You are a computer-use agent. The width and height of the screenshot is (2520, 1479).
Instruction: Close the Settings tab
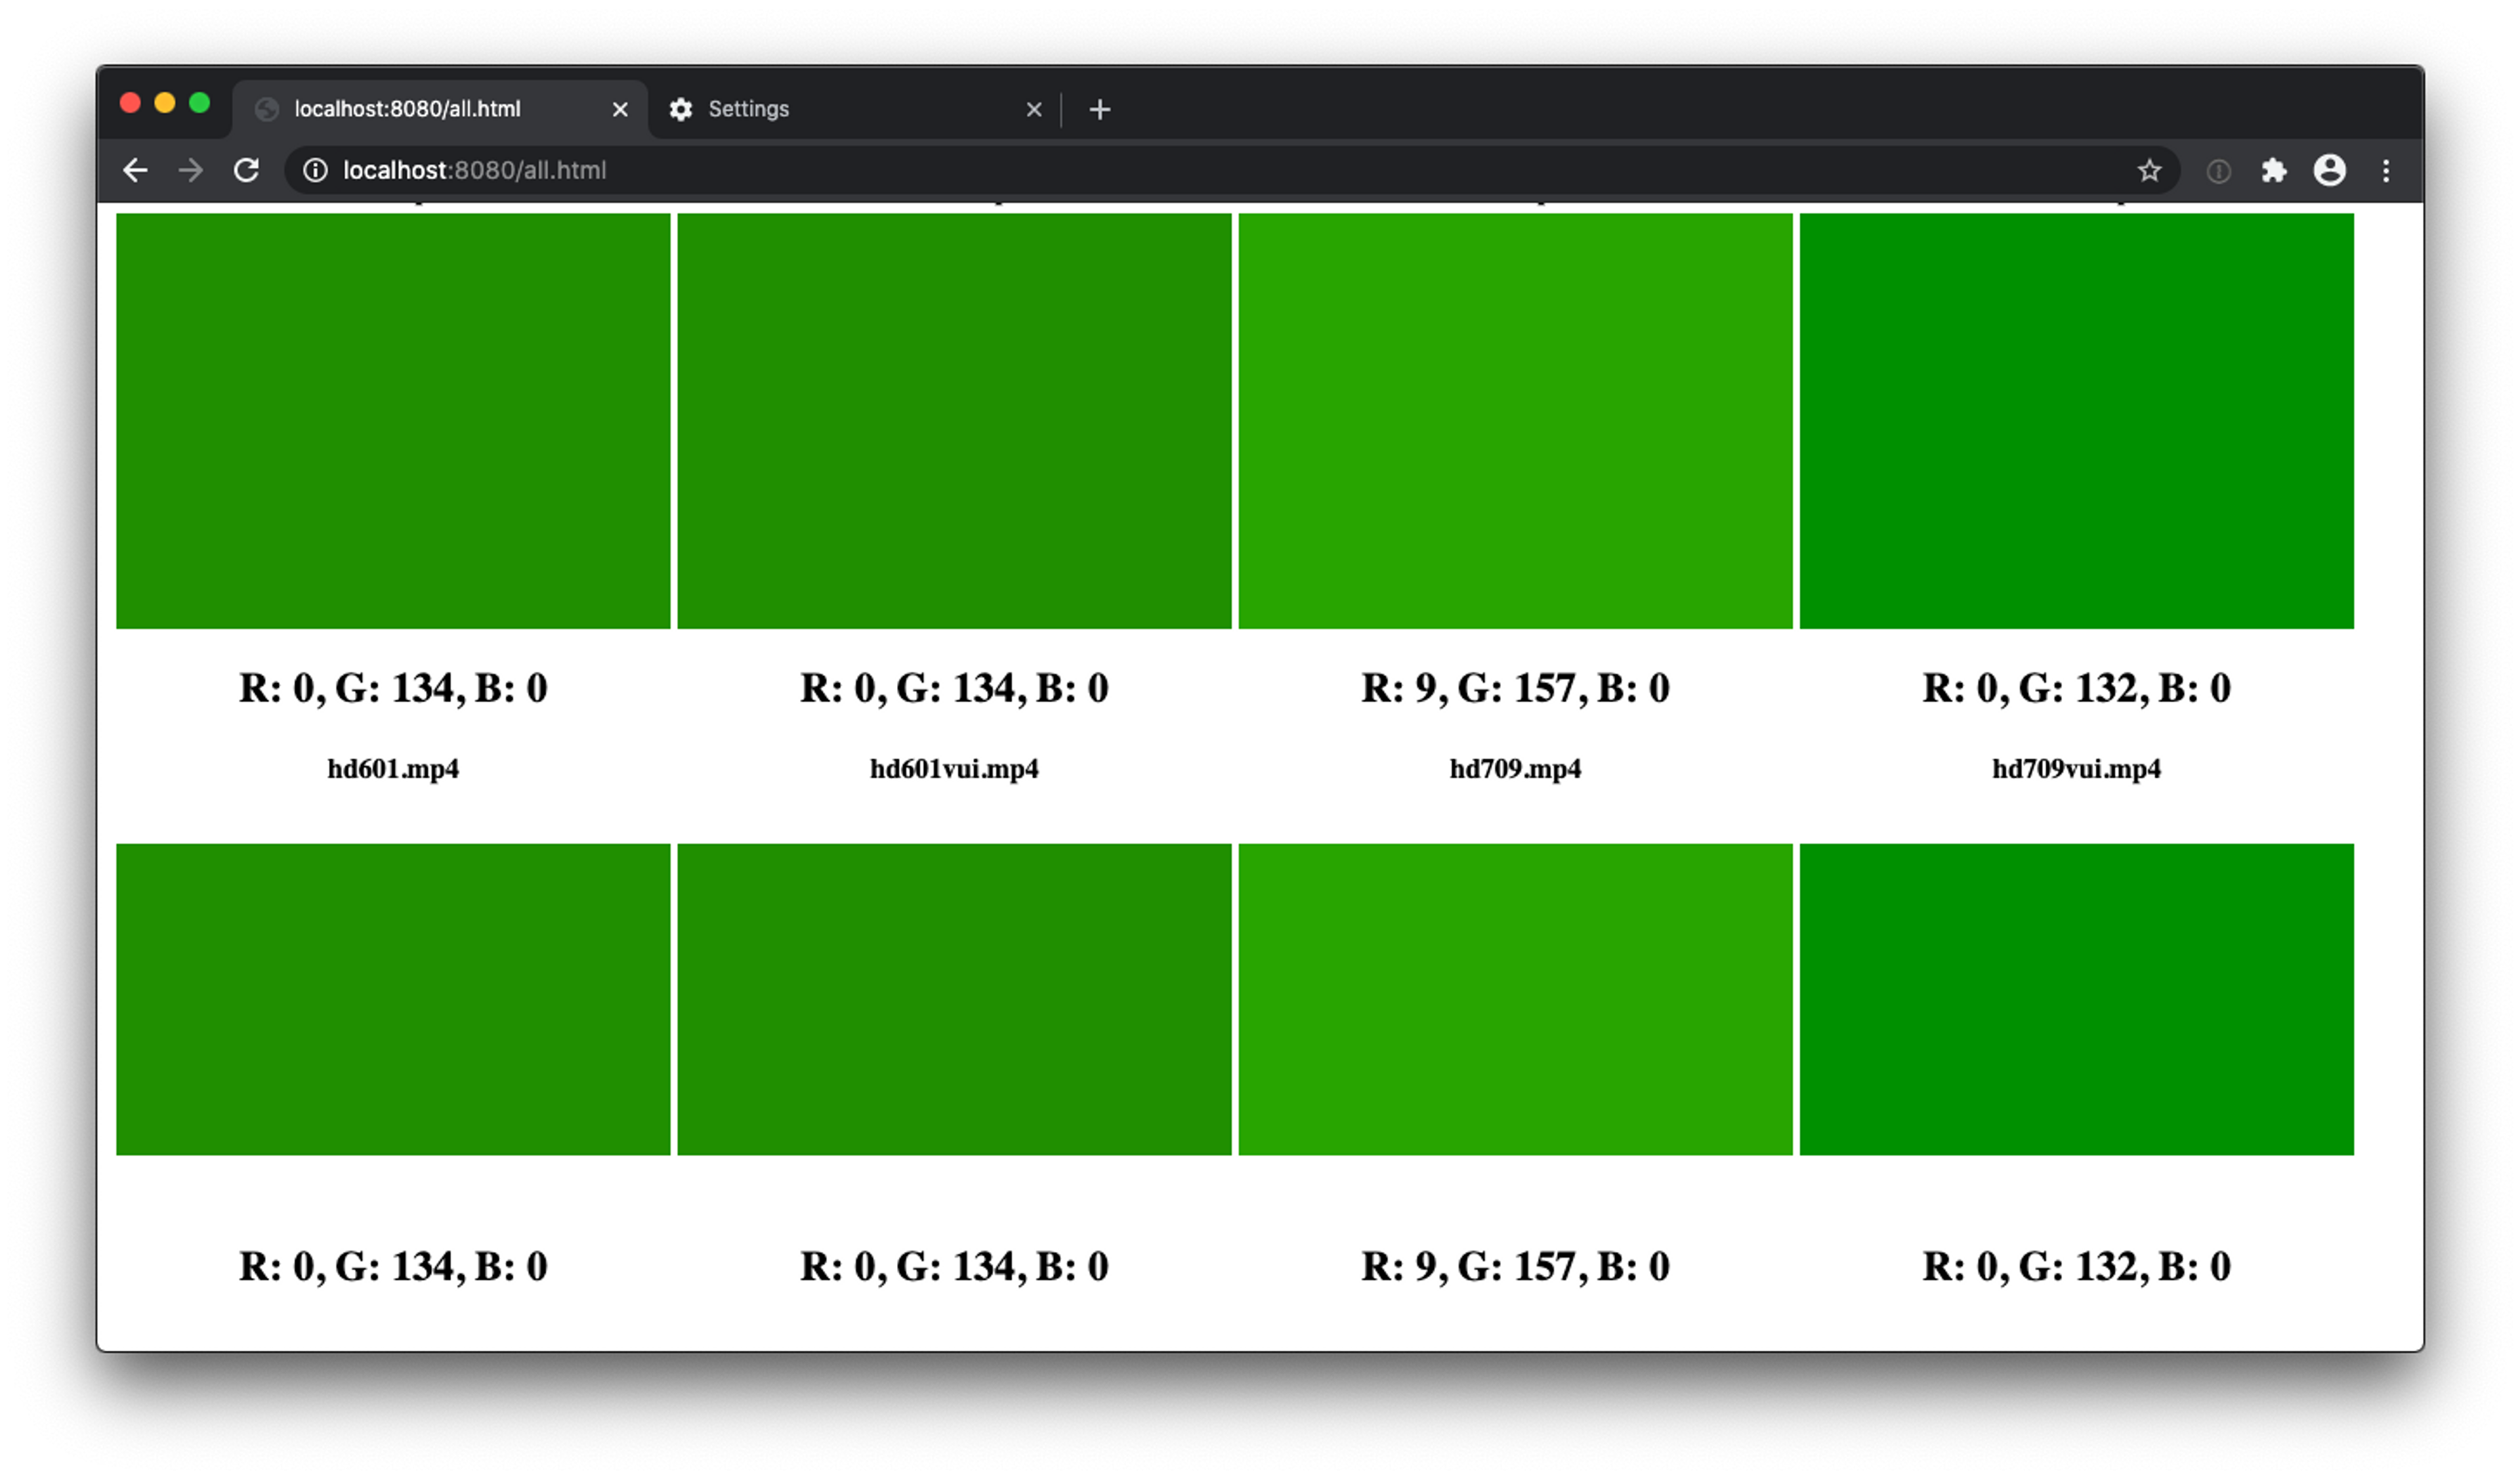point(1034,109)
